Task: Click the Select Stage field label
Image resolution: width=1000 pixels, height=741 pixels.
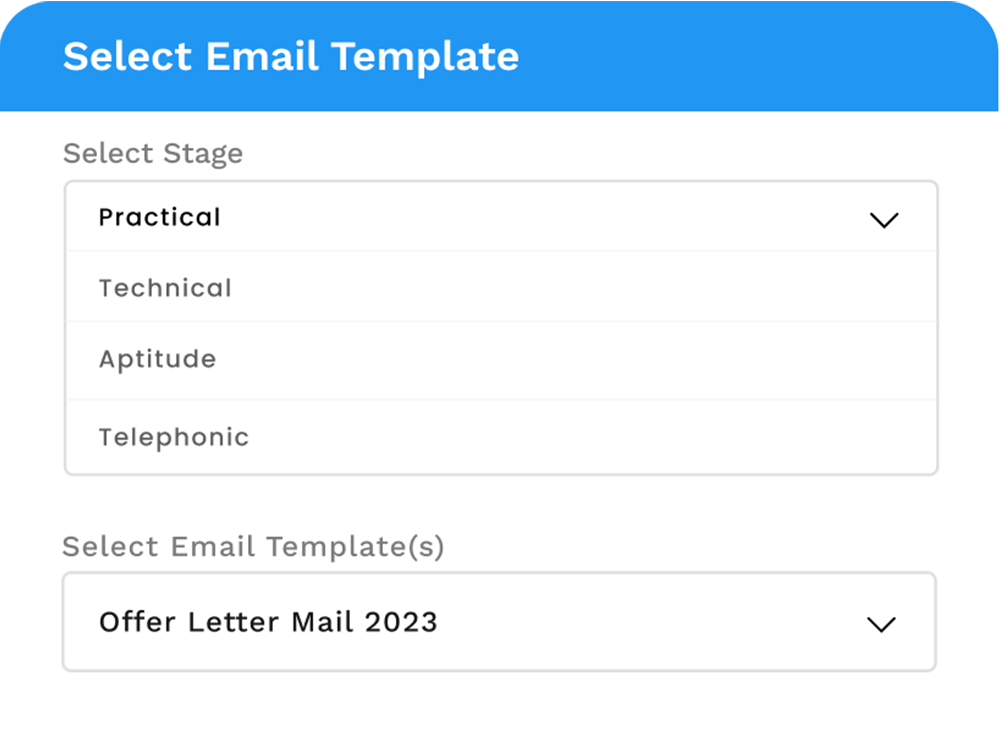Action: point(153,153)
